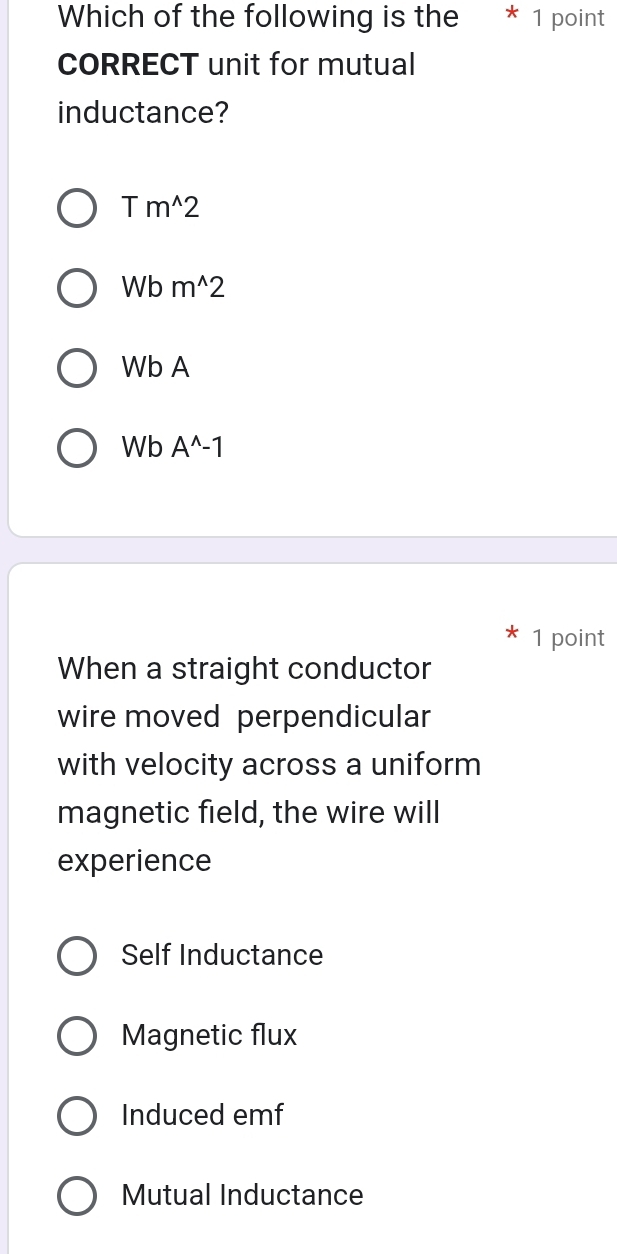Mark the Wb A radio circle
The image size is (617, 1254).
click(77, 368)
